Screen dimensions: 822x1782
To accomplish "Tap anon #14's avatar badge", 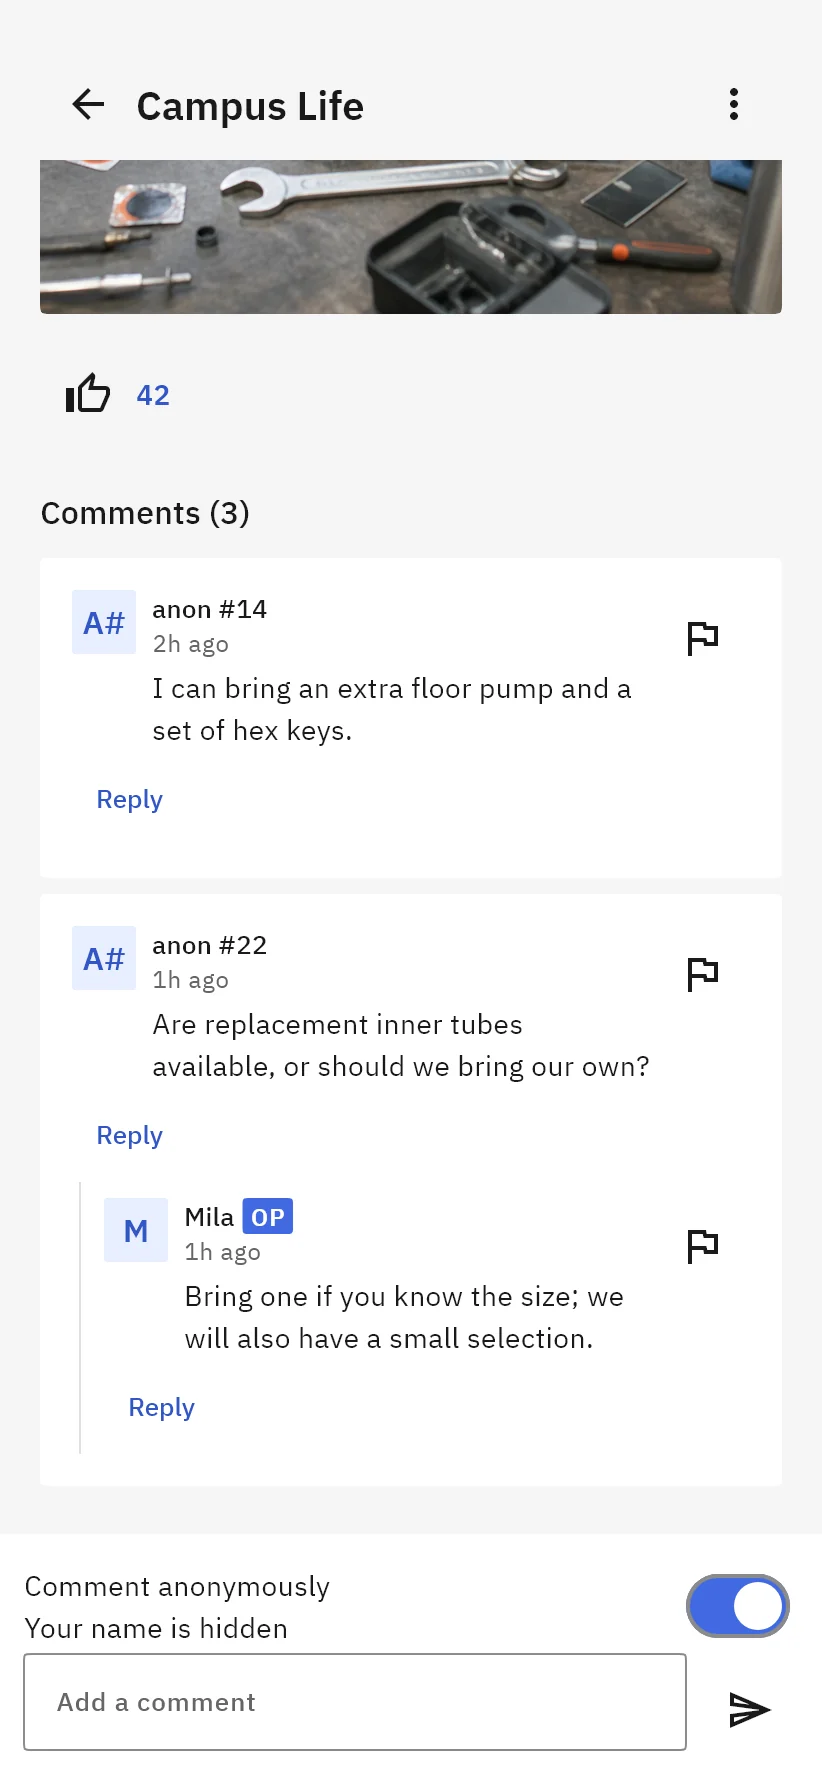I will point(104,622).
